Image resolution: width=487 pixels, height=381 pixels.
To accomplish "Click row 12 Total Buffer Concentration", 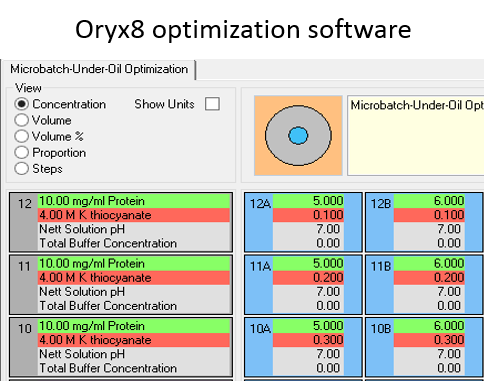I will click(x=134, y=243).
